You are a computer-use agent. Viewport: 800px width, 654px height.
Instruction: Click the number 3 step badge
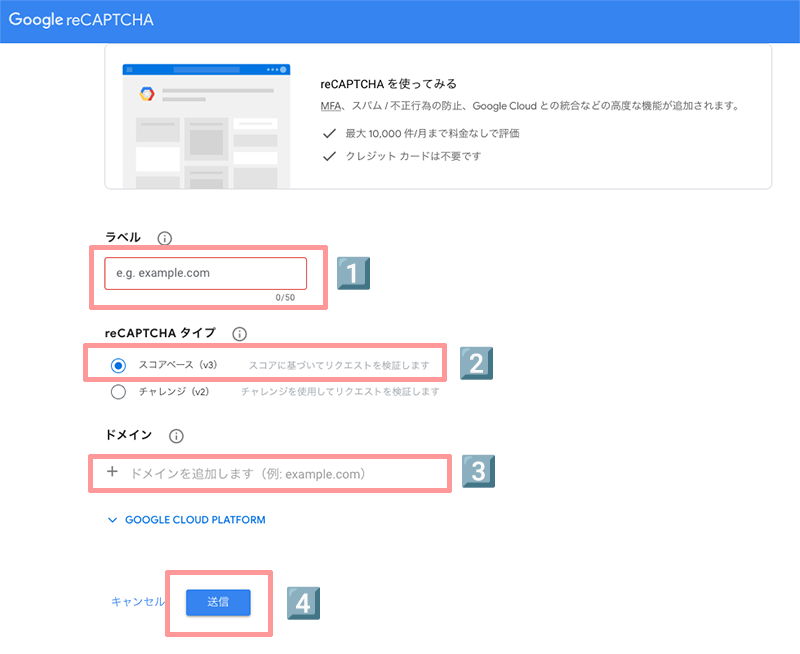pos(477,471)
